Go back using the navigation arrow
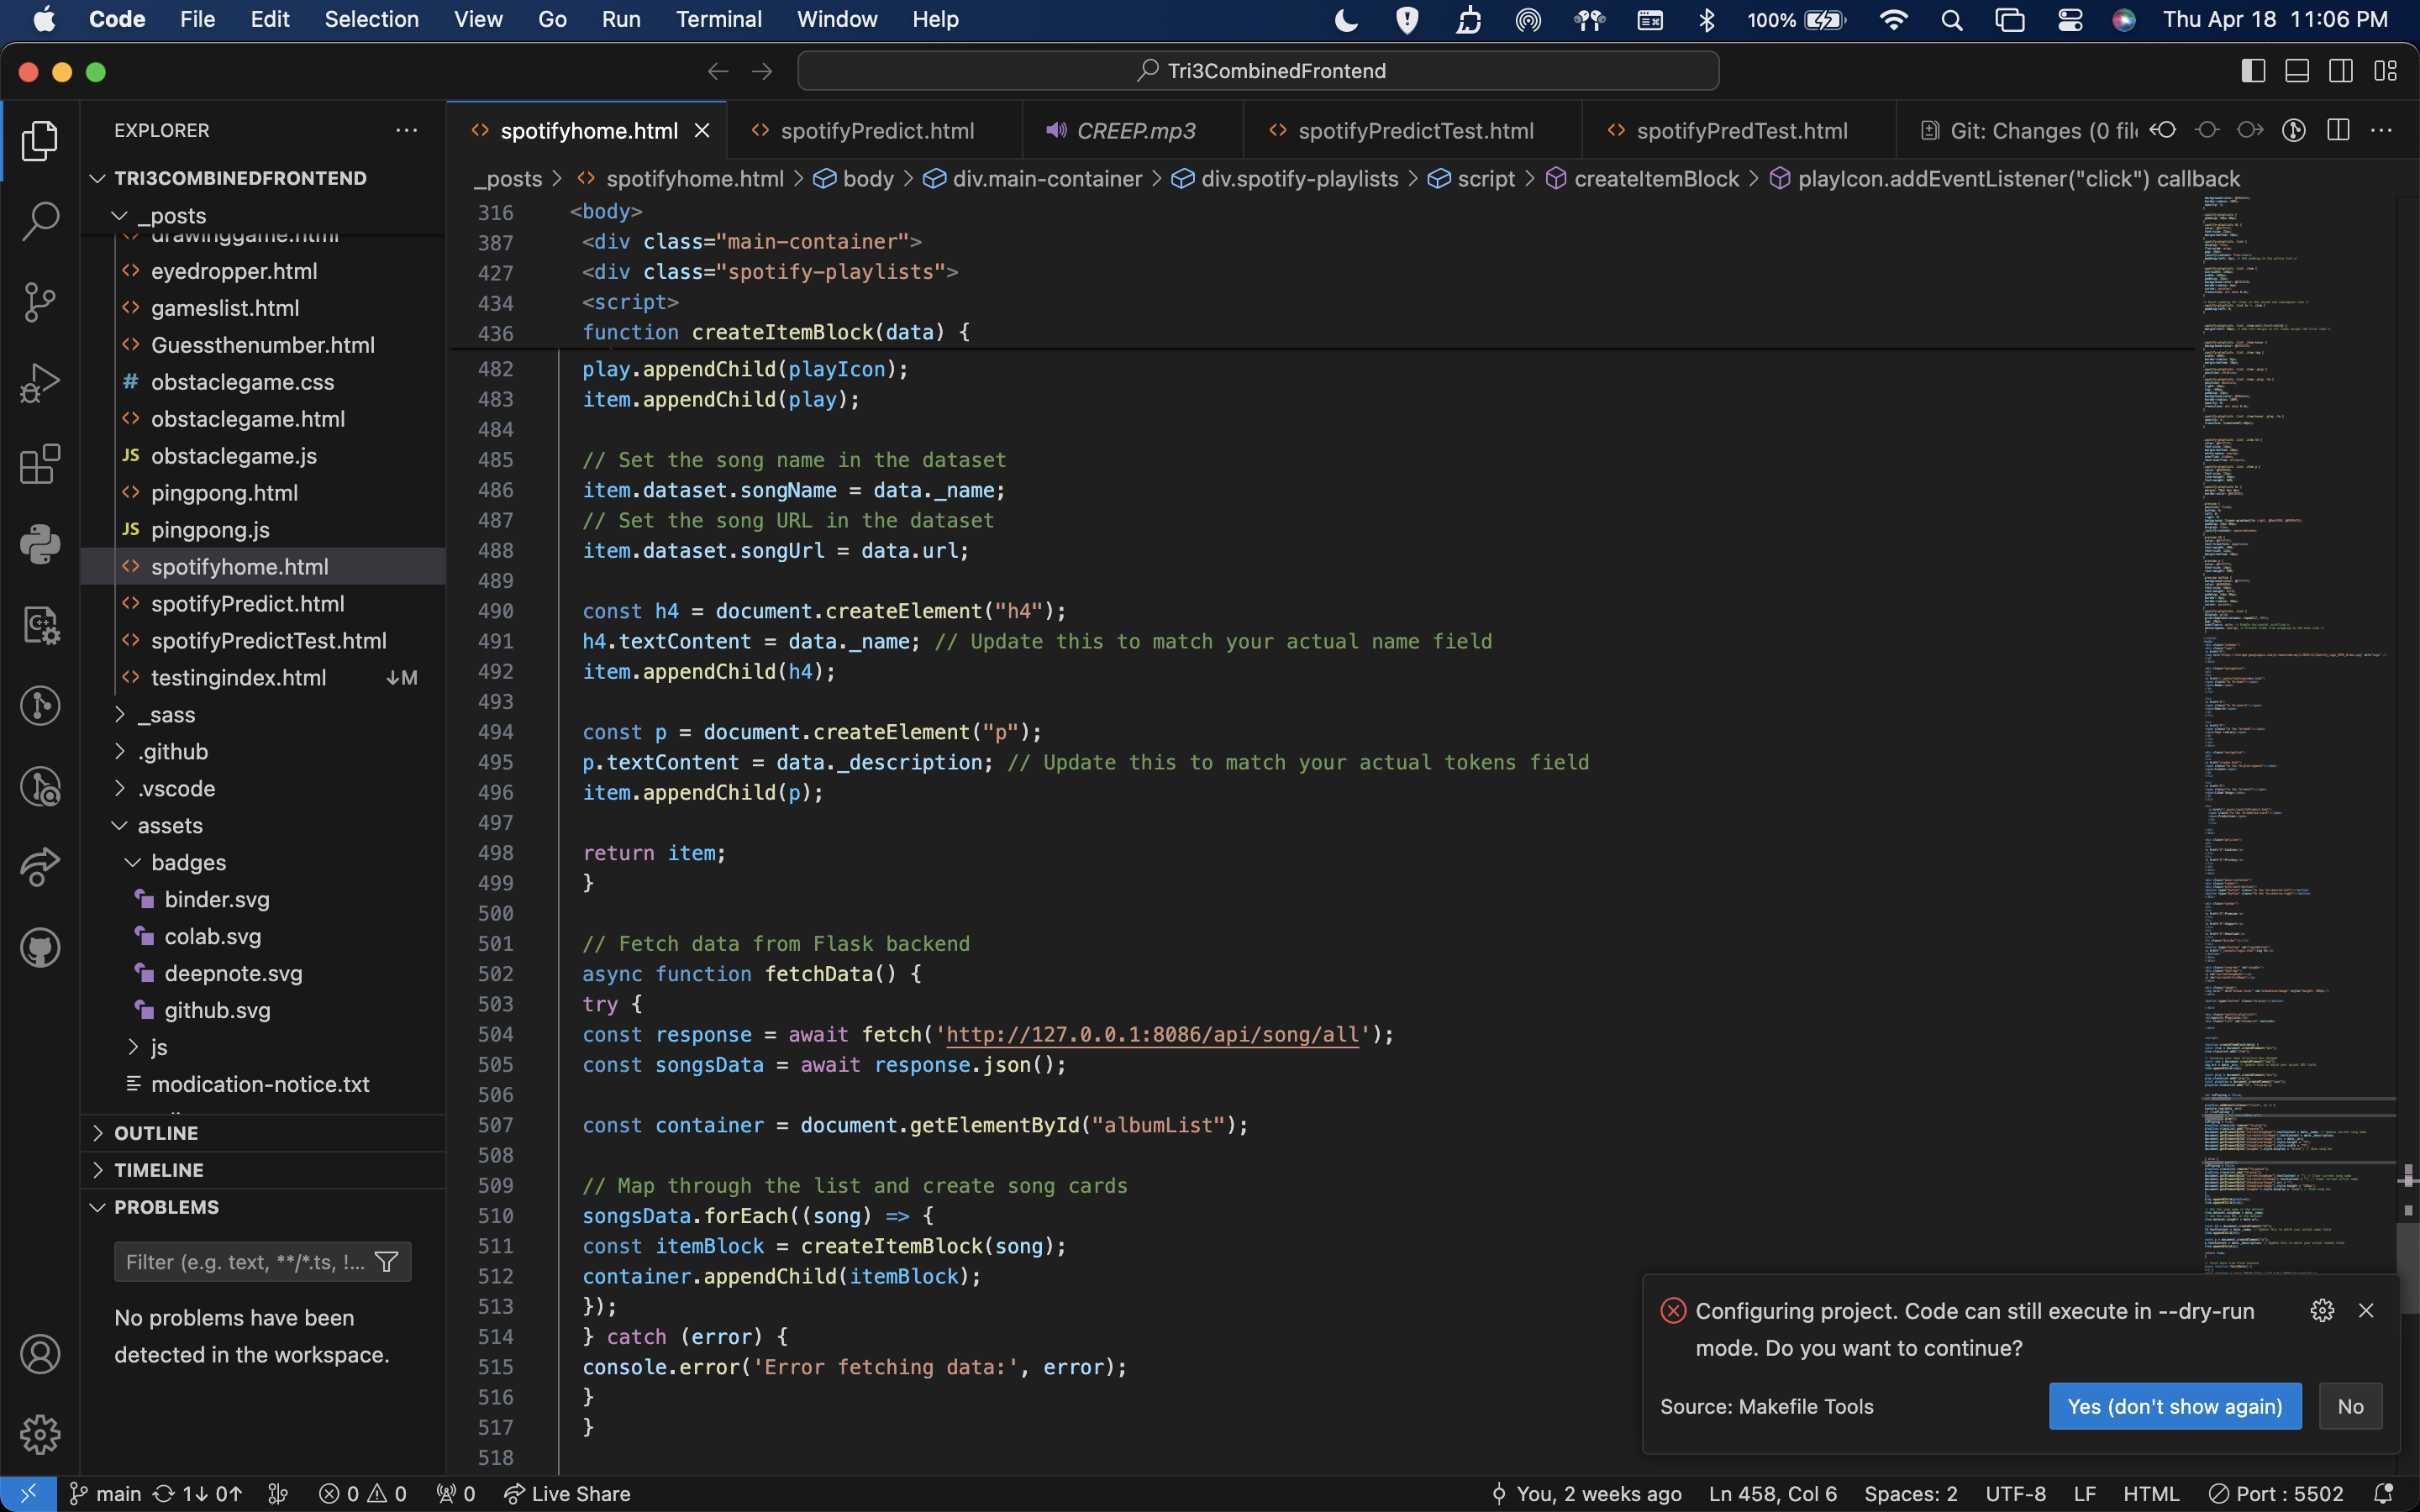Image resolution: width=2420 pixels, height=1512 pixels. [718, 71]
